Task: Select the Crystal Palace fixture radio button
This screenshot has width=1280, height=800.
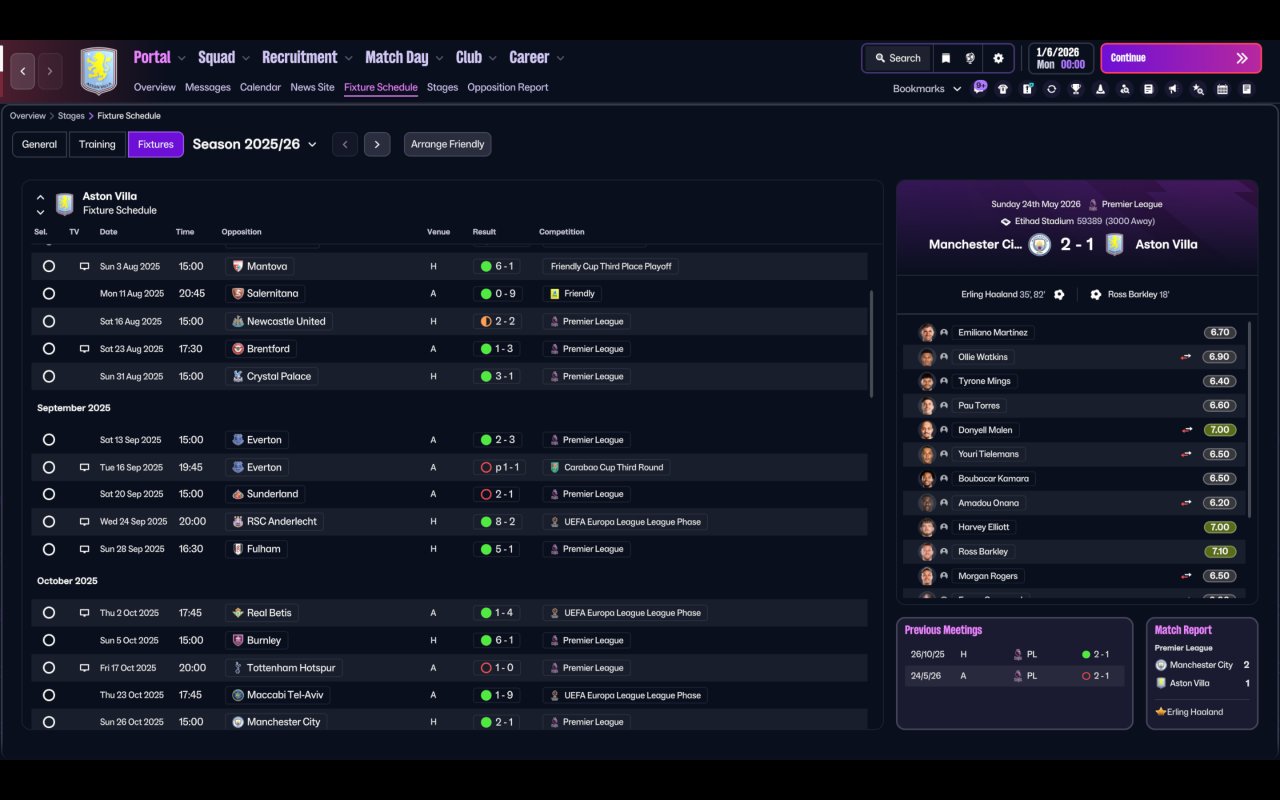Action: tap(49, 377)
